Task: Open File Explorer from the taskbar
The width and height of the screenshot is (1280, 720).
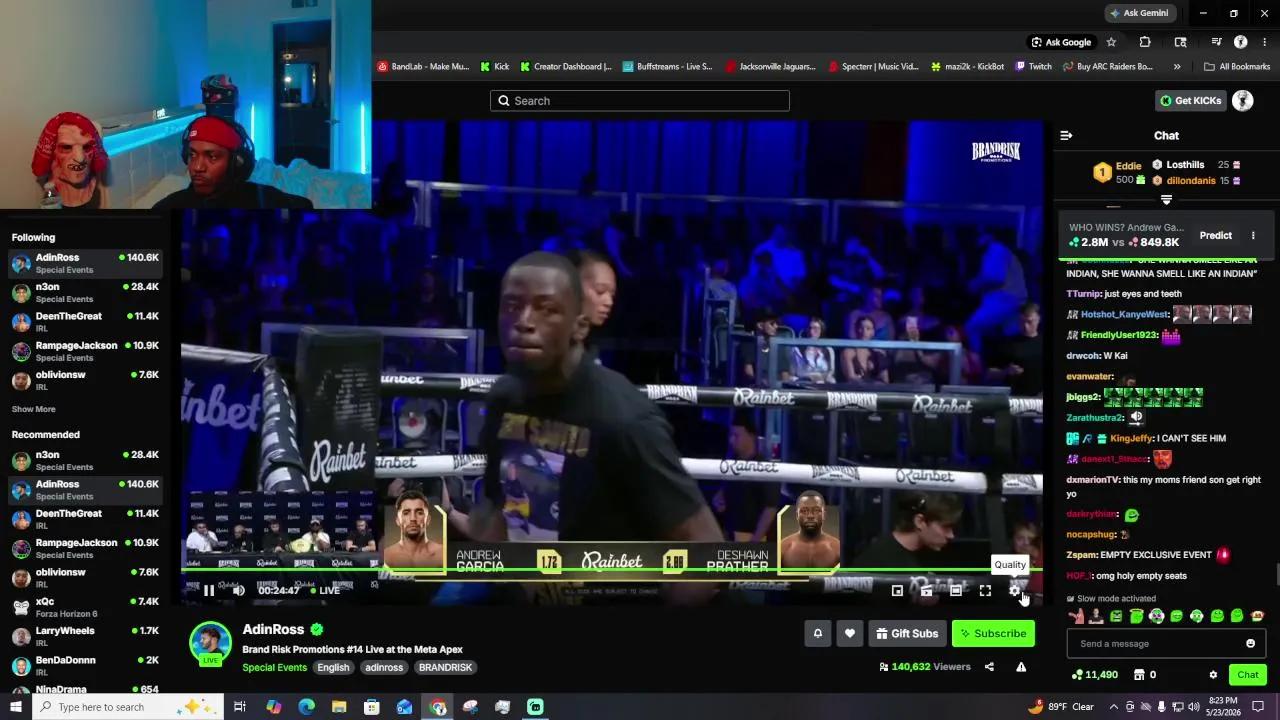Action: click(x=339, y=707)
